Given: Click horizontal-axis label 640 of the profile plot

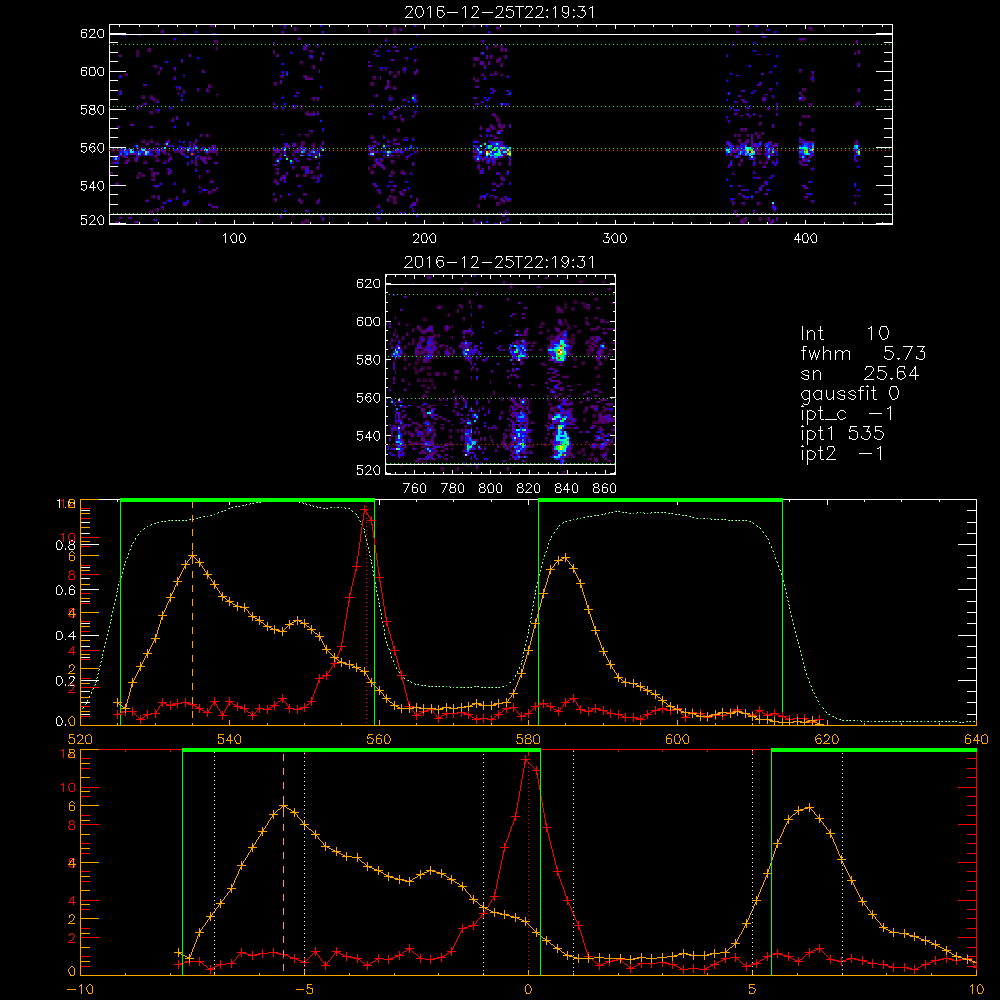Looking at the screenshot, I should 976,739.
